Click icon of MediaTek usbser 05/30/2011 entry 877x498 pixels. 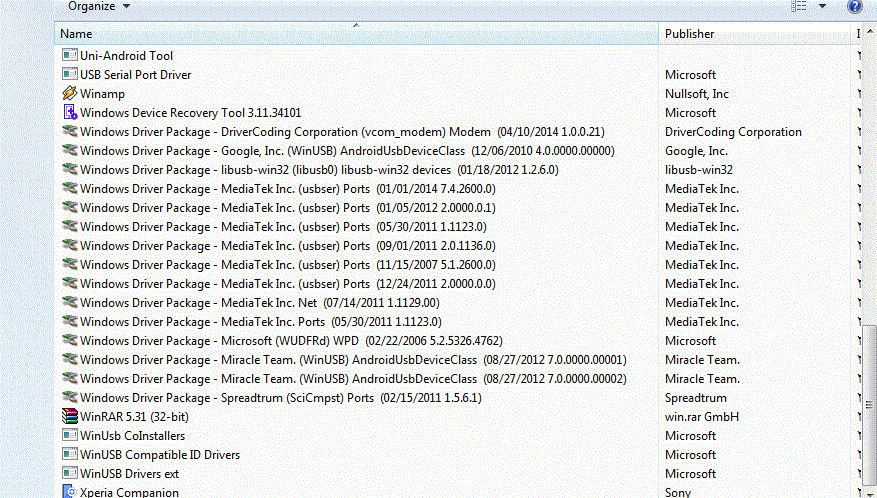click(x=69, y=226)
